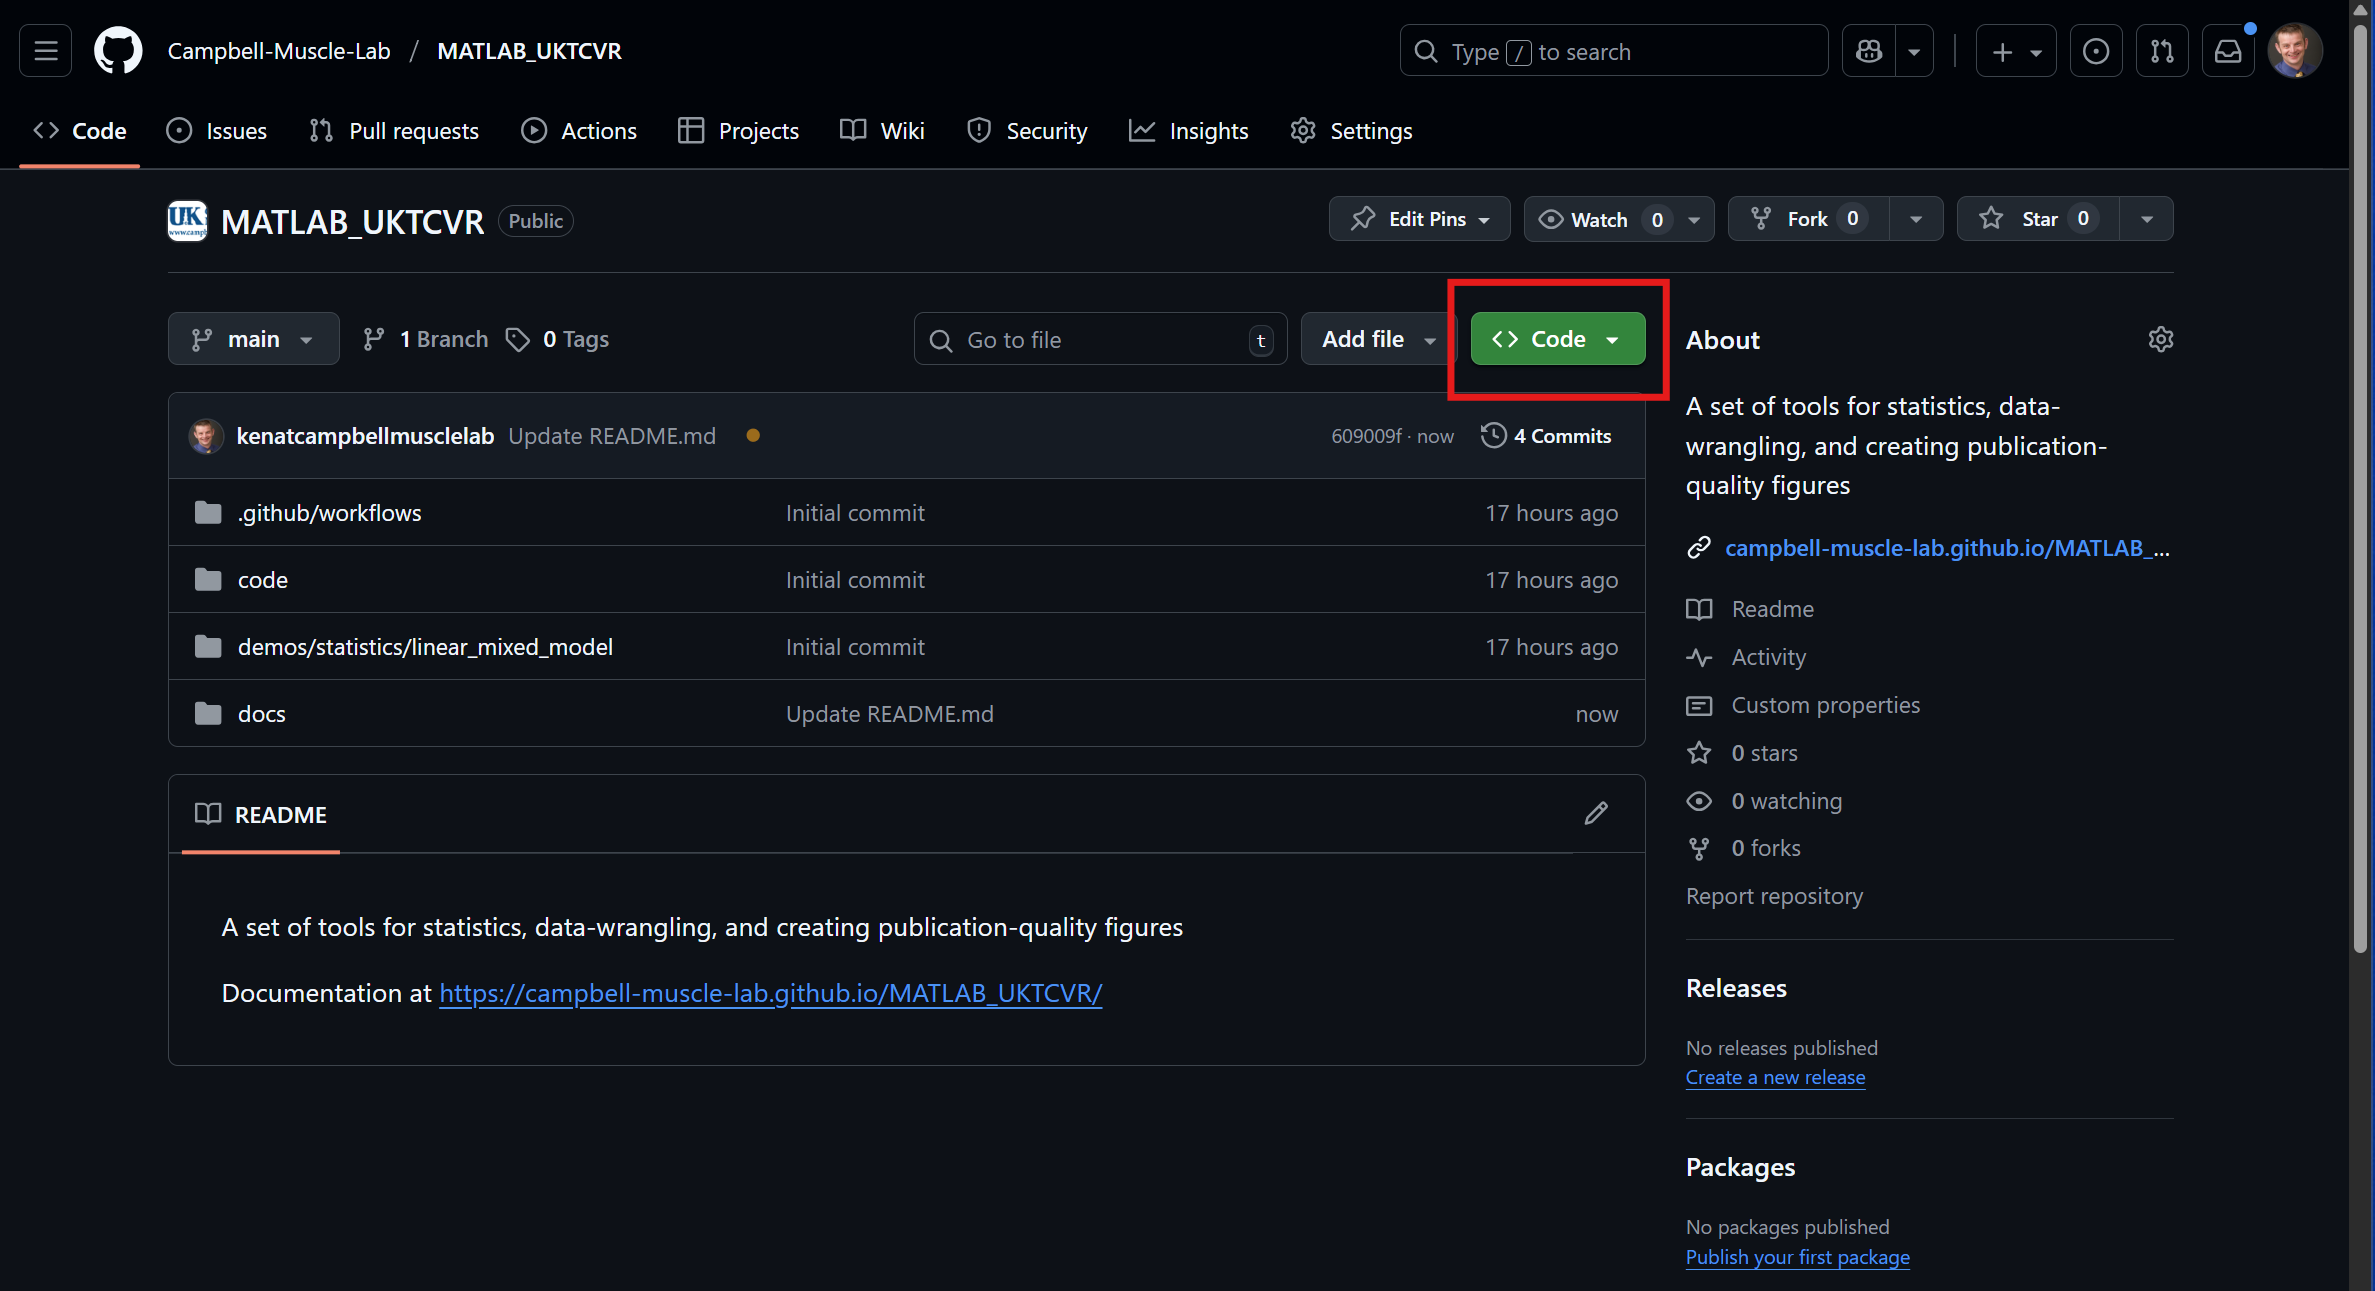Open commit hash 609009f
Image resolution: width=2375 pixels, height=1291 pixels.
click(1366, 436)
